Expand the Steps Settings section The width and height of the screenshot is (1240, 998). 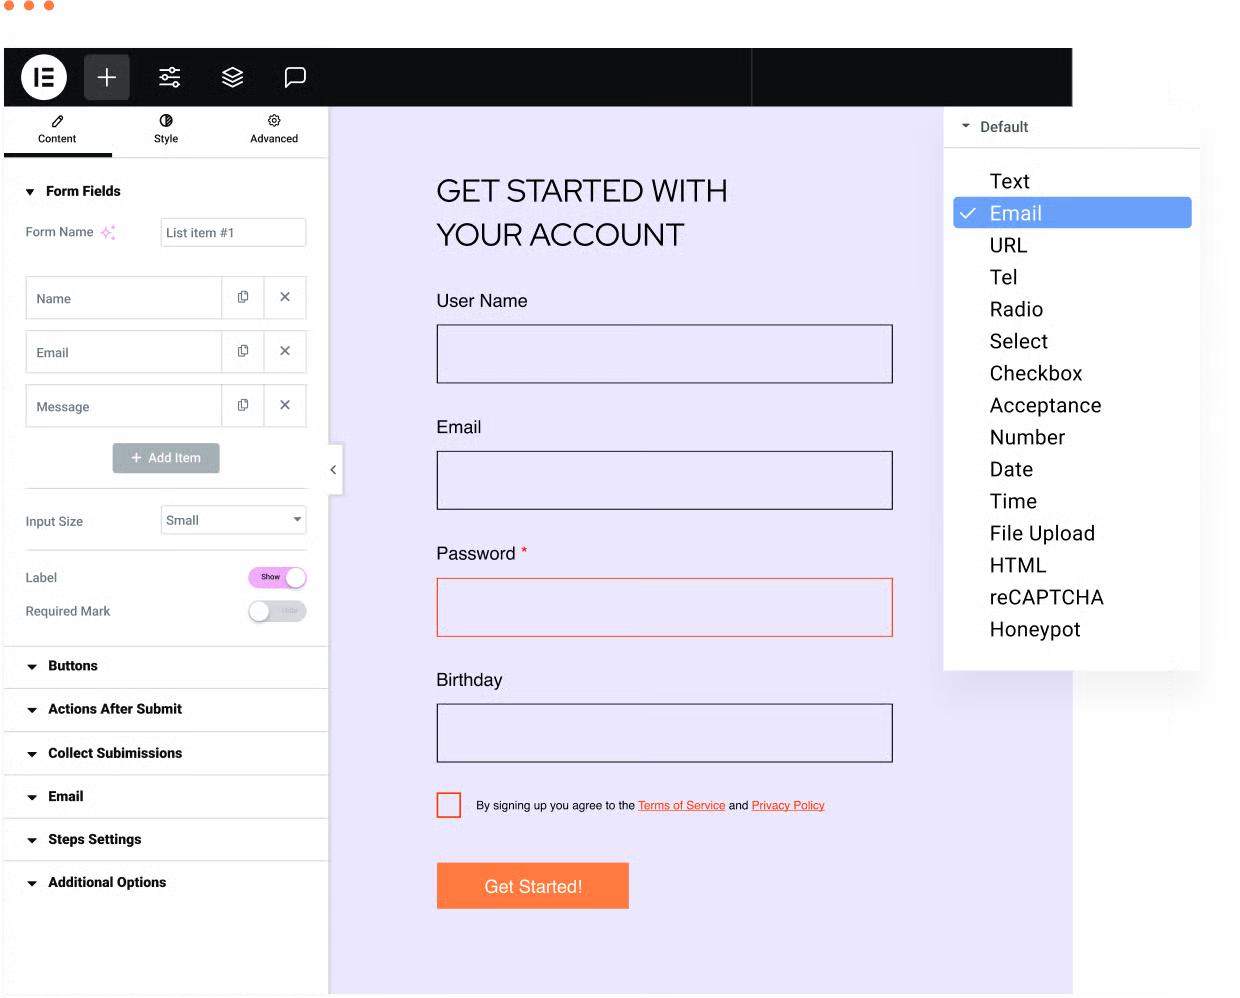(x=95, y=839)
